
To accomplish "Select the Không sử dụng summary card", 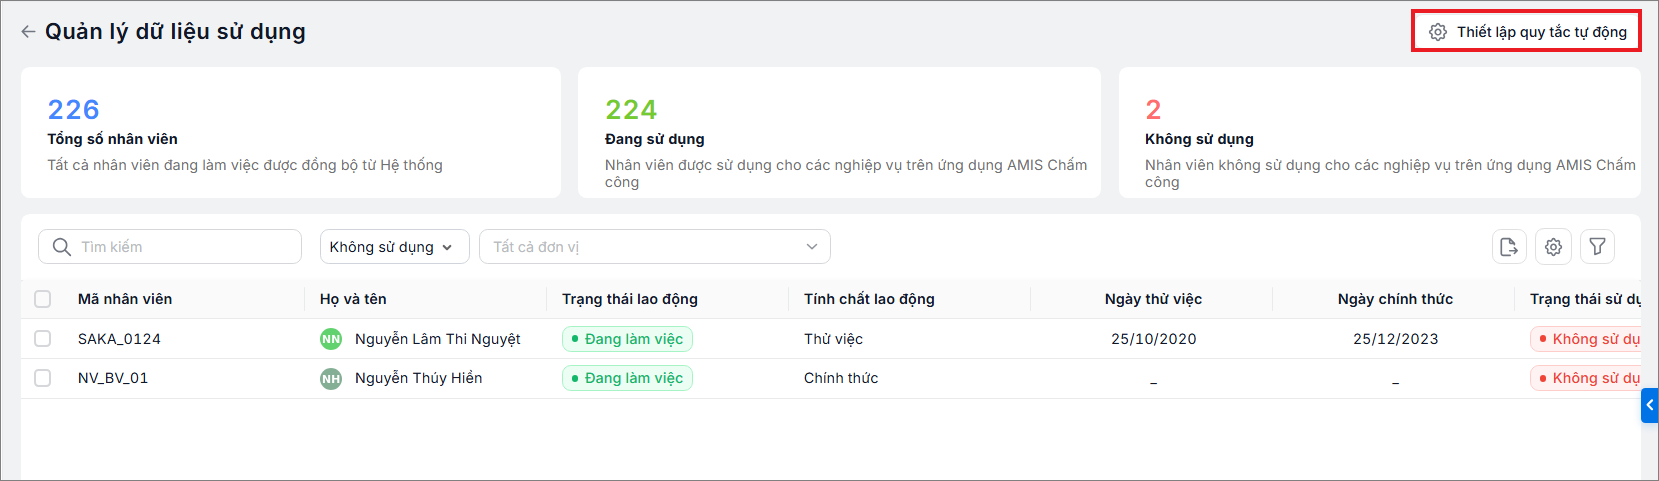I will click(x=1380, y=133).
